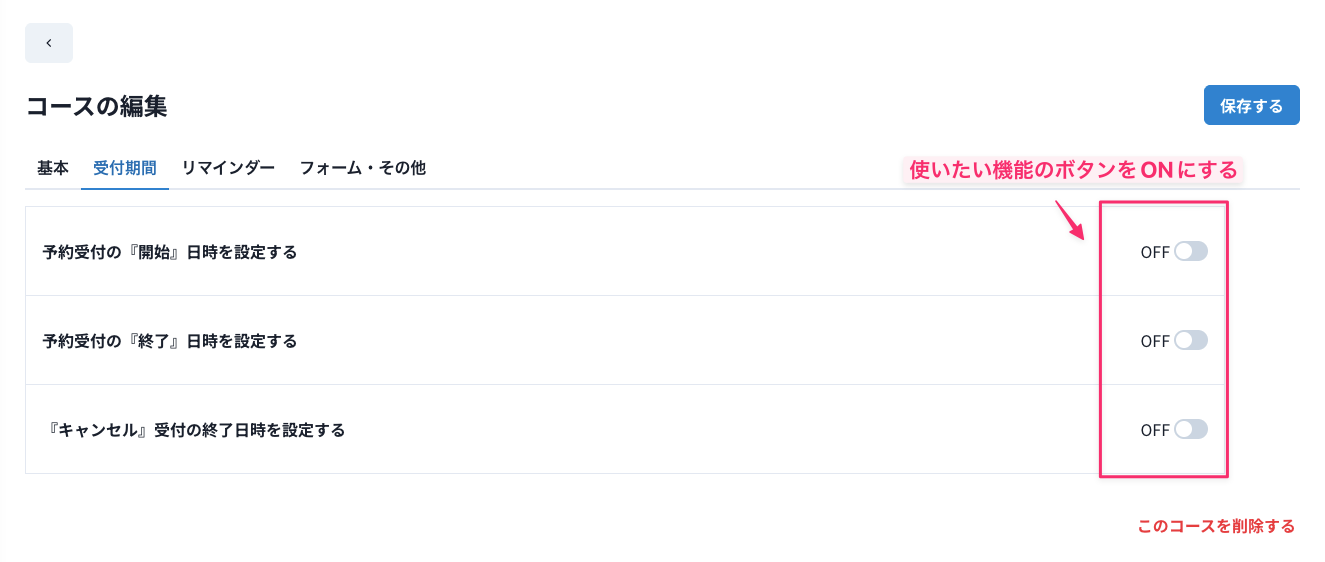This screenshot has height=562, width=1325.
Task: Toggle the『キャンセル』受付終了日時 switch
Action: [x=1191, y=429]
